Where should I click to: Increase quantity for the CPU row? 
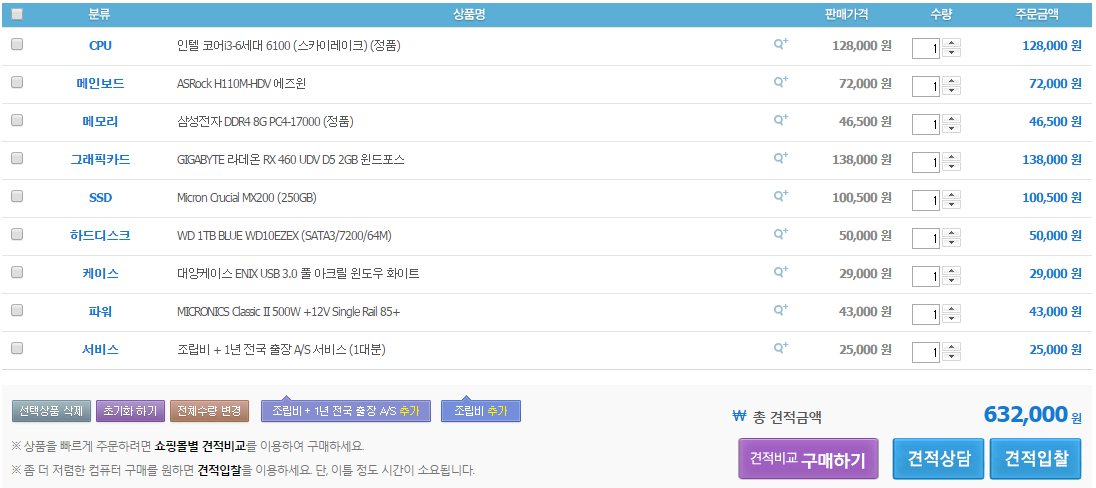click(x=951, y=43)
